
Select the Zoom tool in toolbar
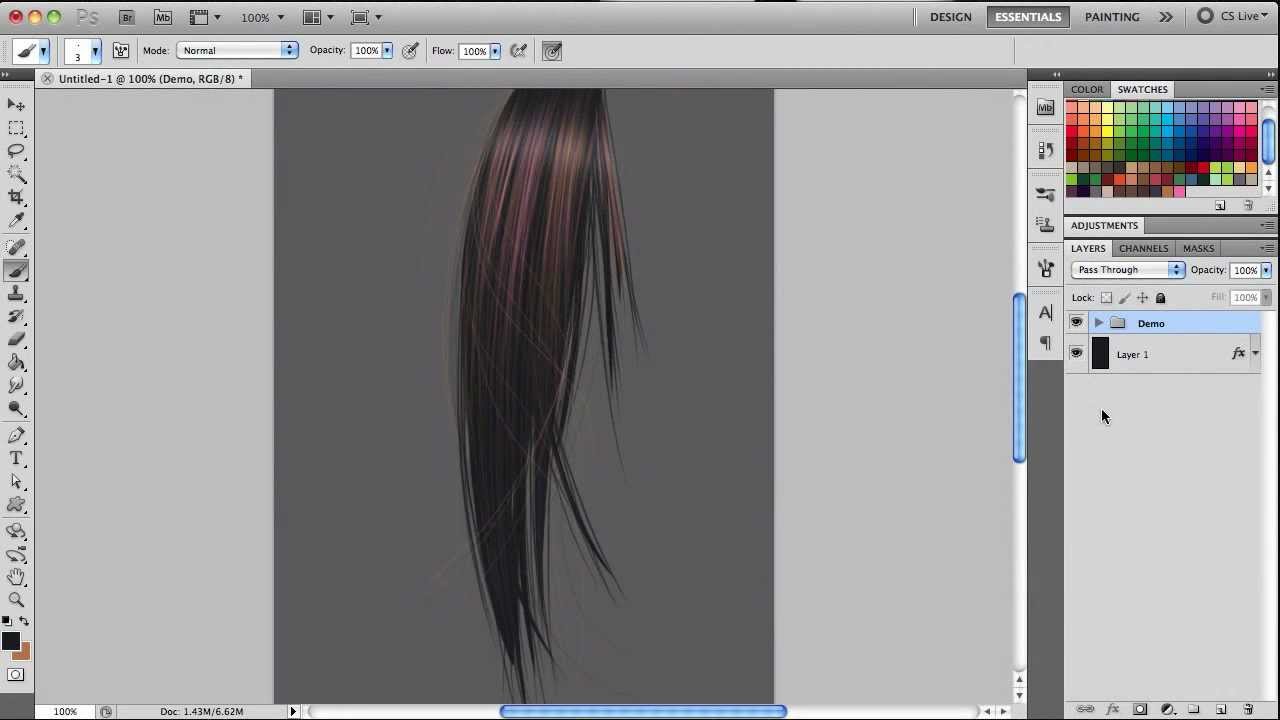coord(16,599)
